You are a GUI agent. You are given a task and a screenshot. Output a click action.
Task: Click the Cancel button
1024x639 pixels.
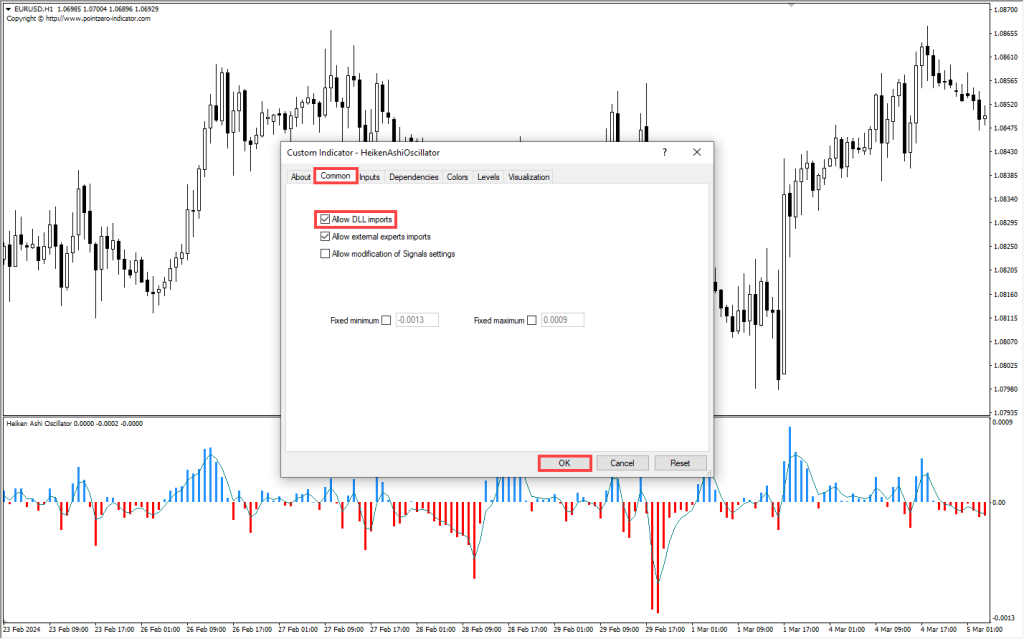click(x=622, y=463)
